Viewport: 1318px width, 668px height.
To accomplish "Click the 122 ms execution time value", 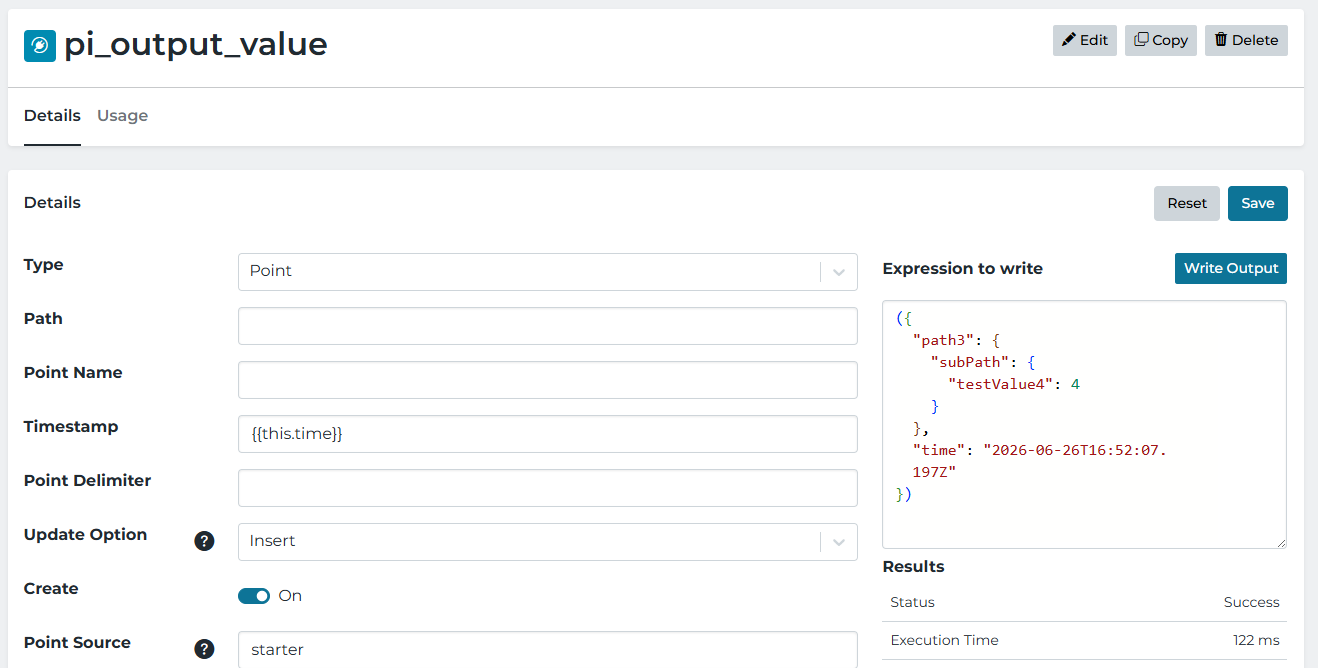I will (1256, 640).
